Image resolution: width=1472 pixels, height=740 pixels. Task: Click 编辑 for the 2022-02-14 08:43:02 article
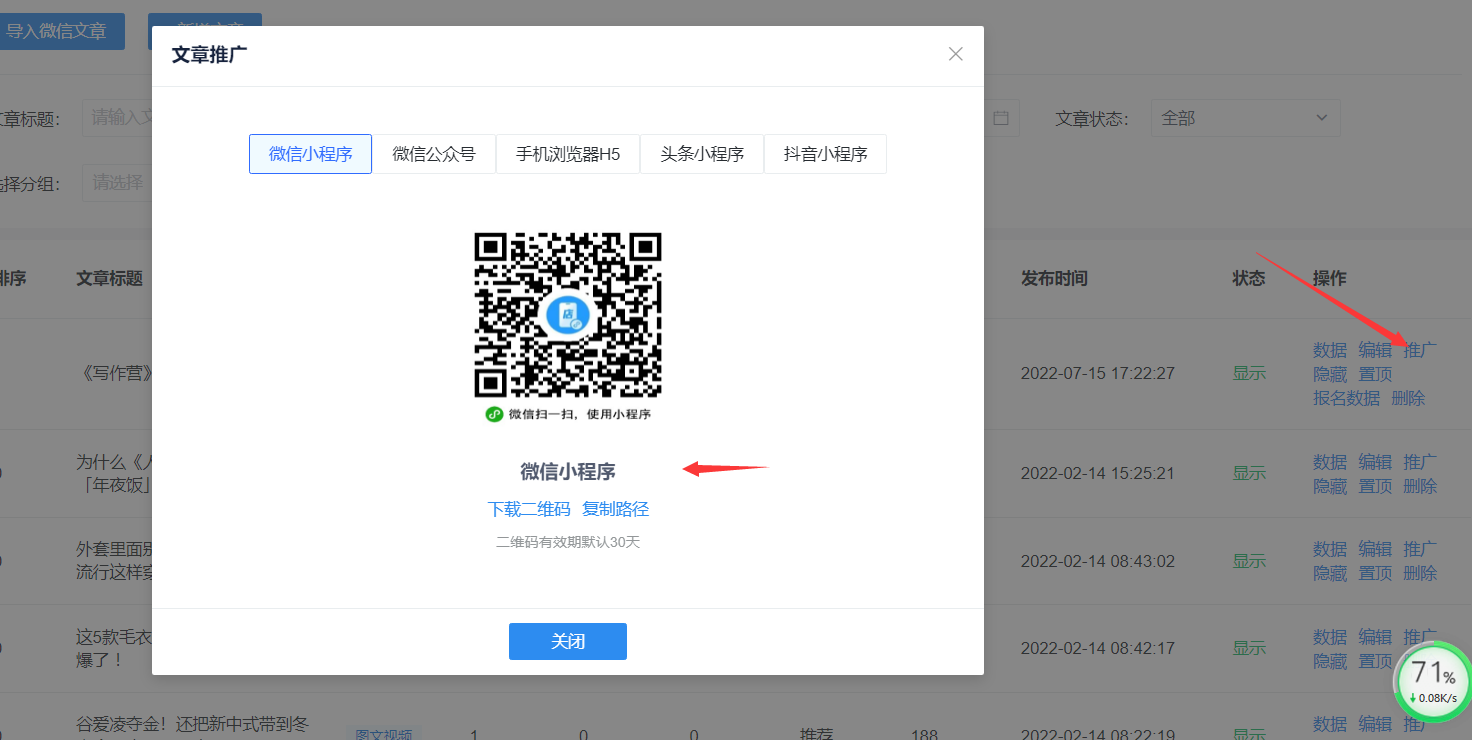click(1375, 549)
